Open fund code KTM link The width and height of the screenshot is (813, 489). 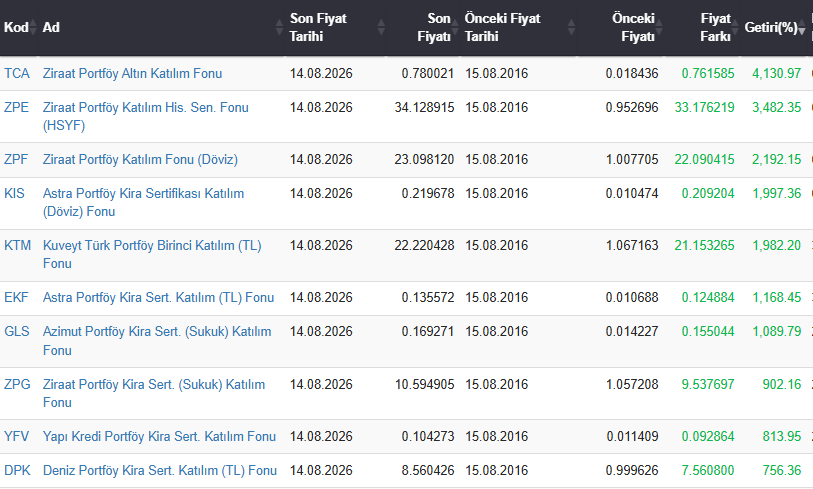tap(18, 245)
